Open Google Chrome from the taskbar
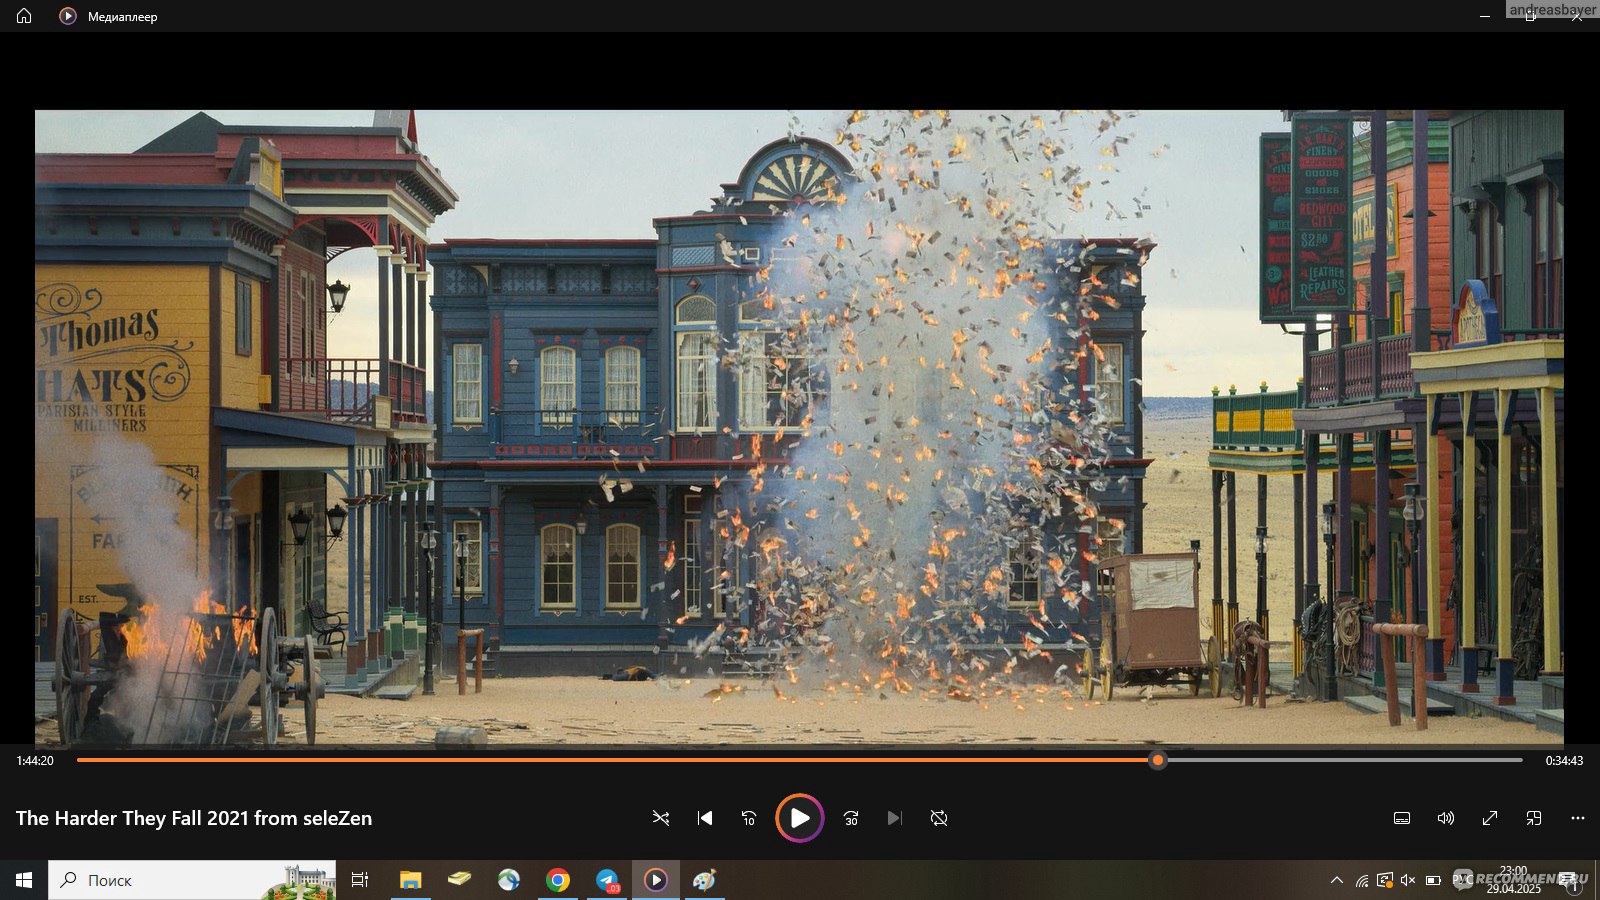Viewport: 1600px width, 900px height. click(x=558, y=880)
